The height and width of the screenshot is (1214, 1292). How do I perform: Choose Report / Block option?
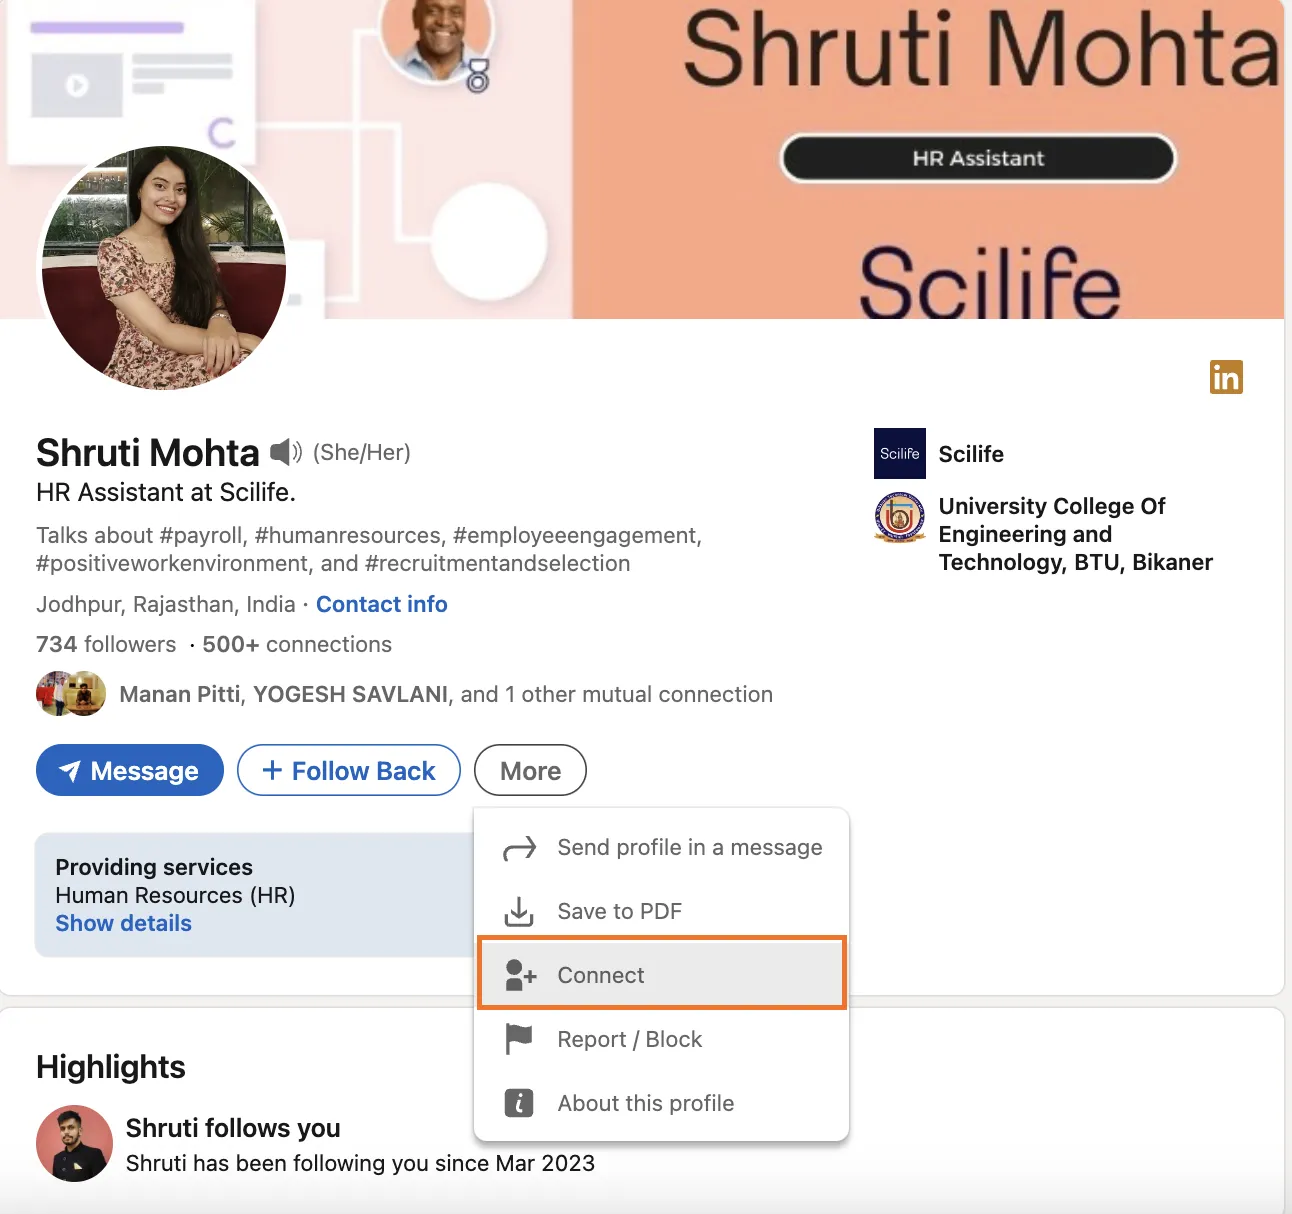[x=662, y=1039]
